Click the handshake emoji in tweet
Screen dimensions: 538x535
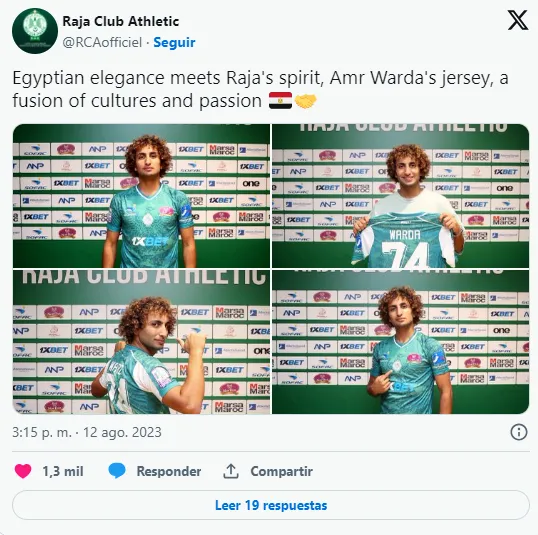click(306, 101)
